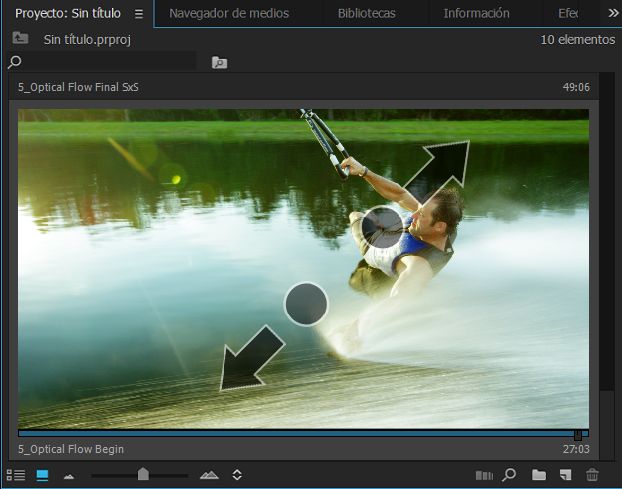Click the find-in-bin folder icon beside search
Image resolution: width=622 pixels, height=489 pixels.
point(219,62)
